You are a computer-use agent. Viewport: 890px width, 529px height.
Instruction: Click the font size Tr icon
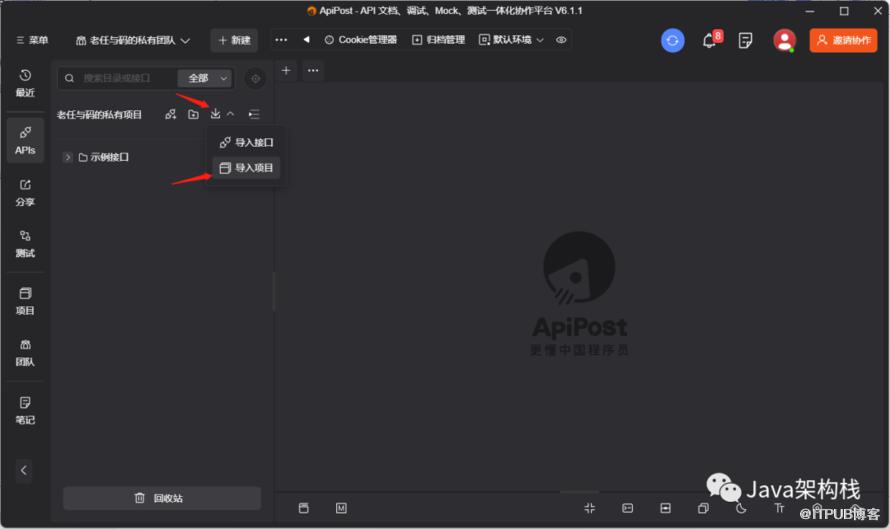[x=779, y=508]
